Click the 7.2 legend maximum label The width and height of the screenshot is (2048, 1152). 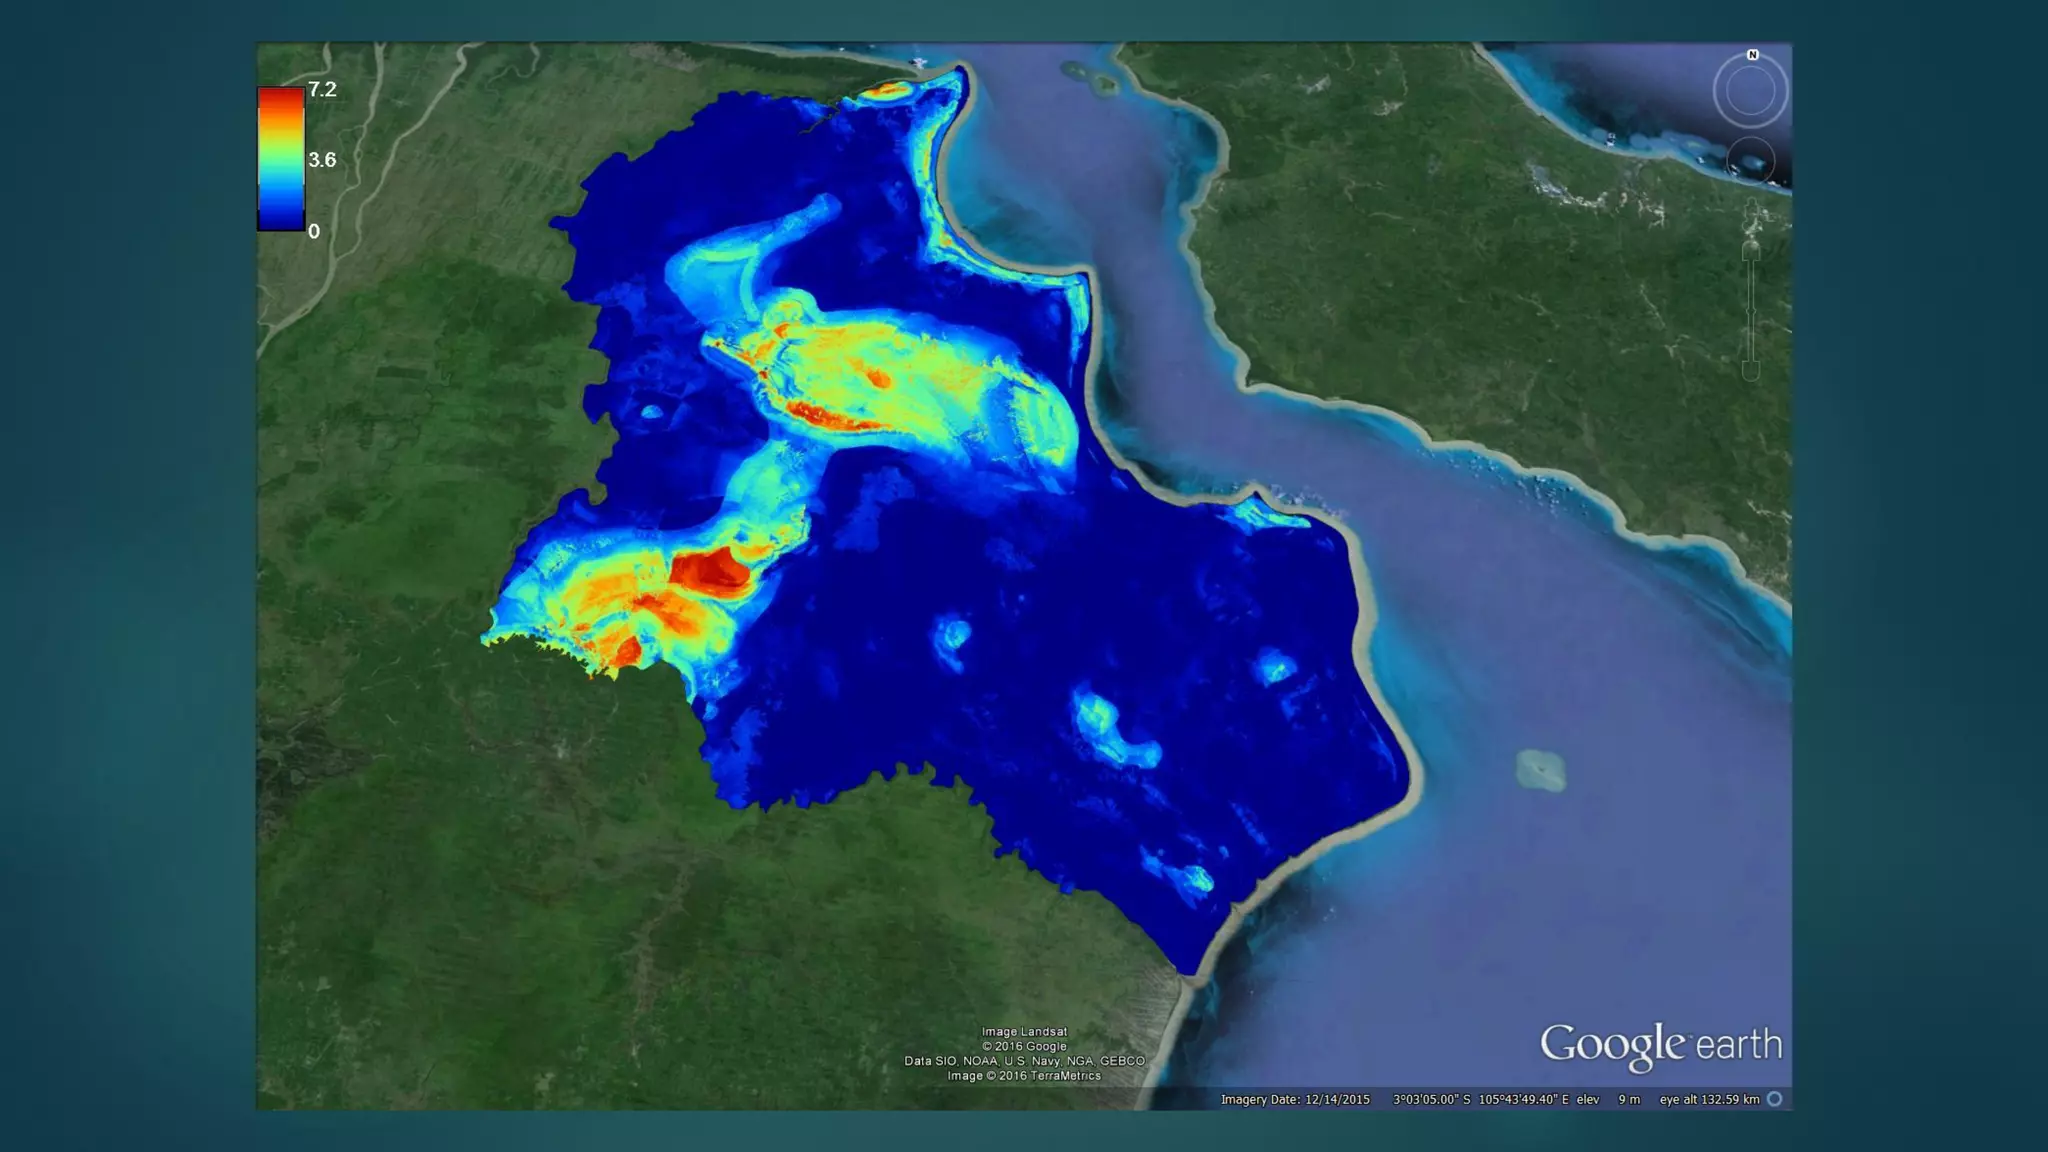click(x=322, y=89)
